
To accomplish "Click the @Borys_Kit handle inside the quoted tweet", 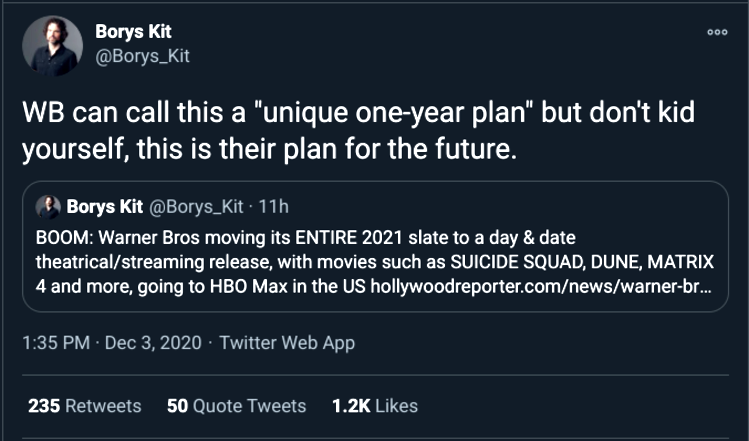I will 197,207.
